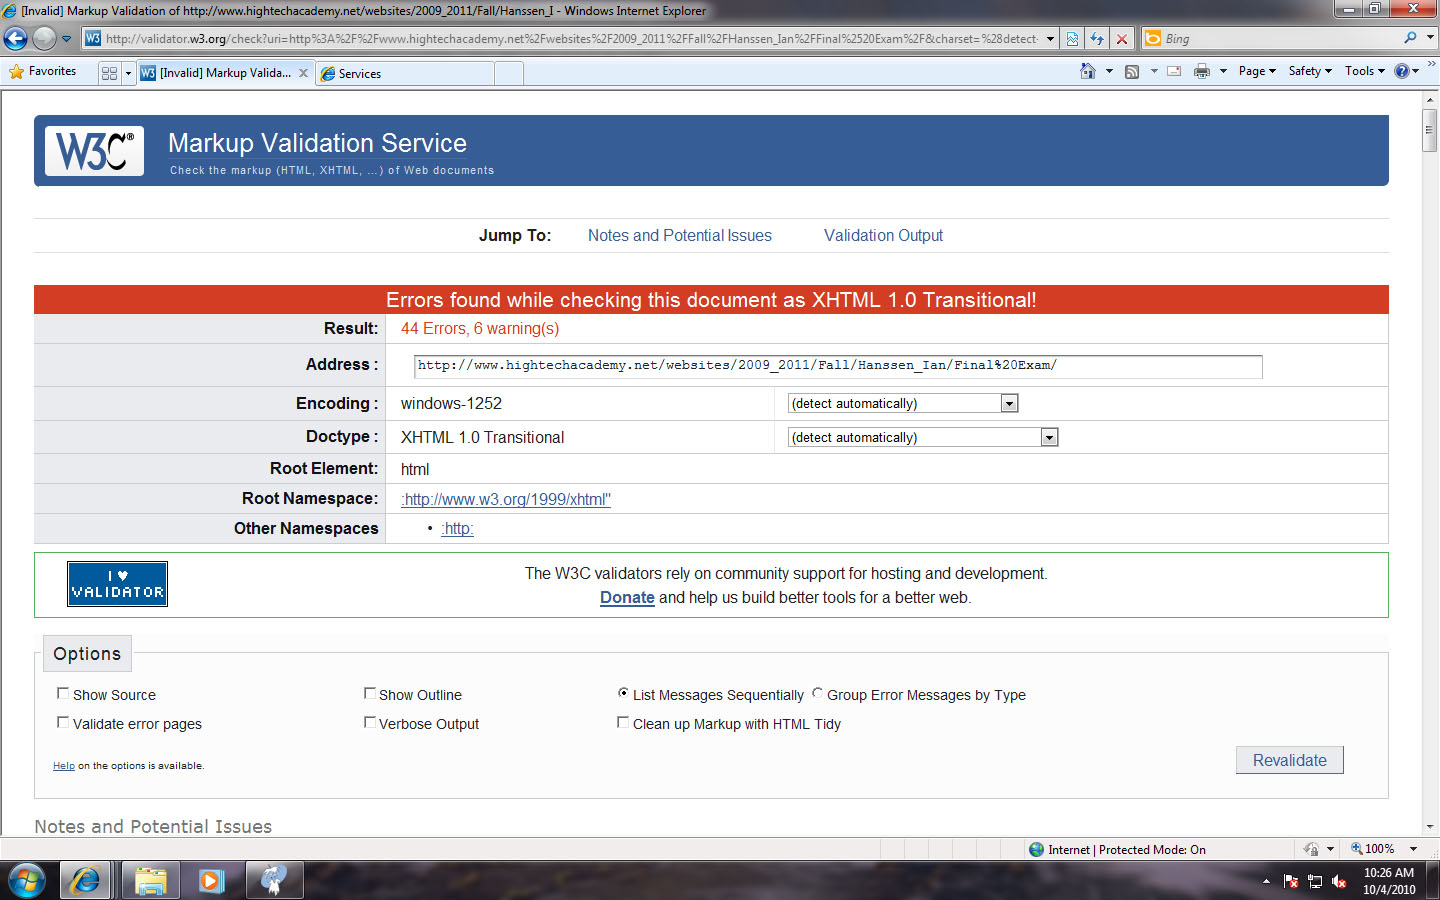Open the Safety menu dropdown
Image resolution: width=1440 pixels, height=900 pixels.
click(1309, 71)
